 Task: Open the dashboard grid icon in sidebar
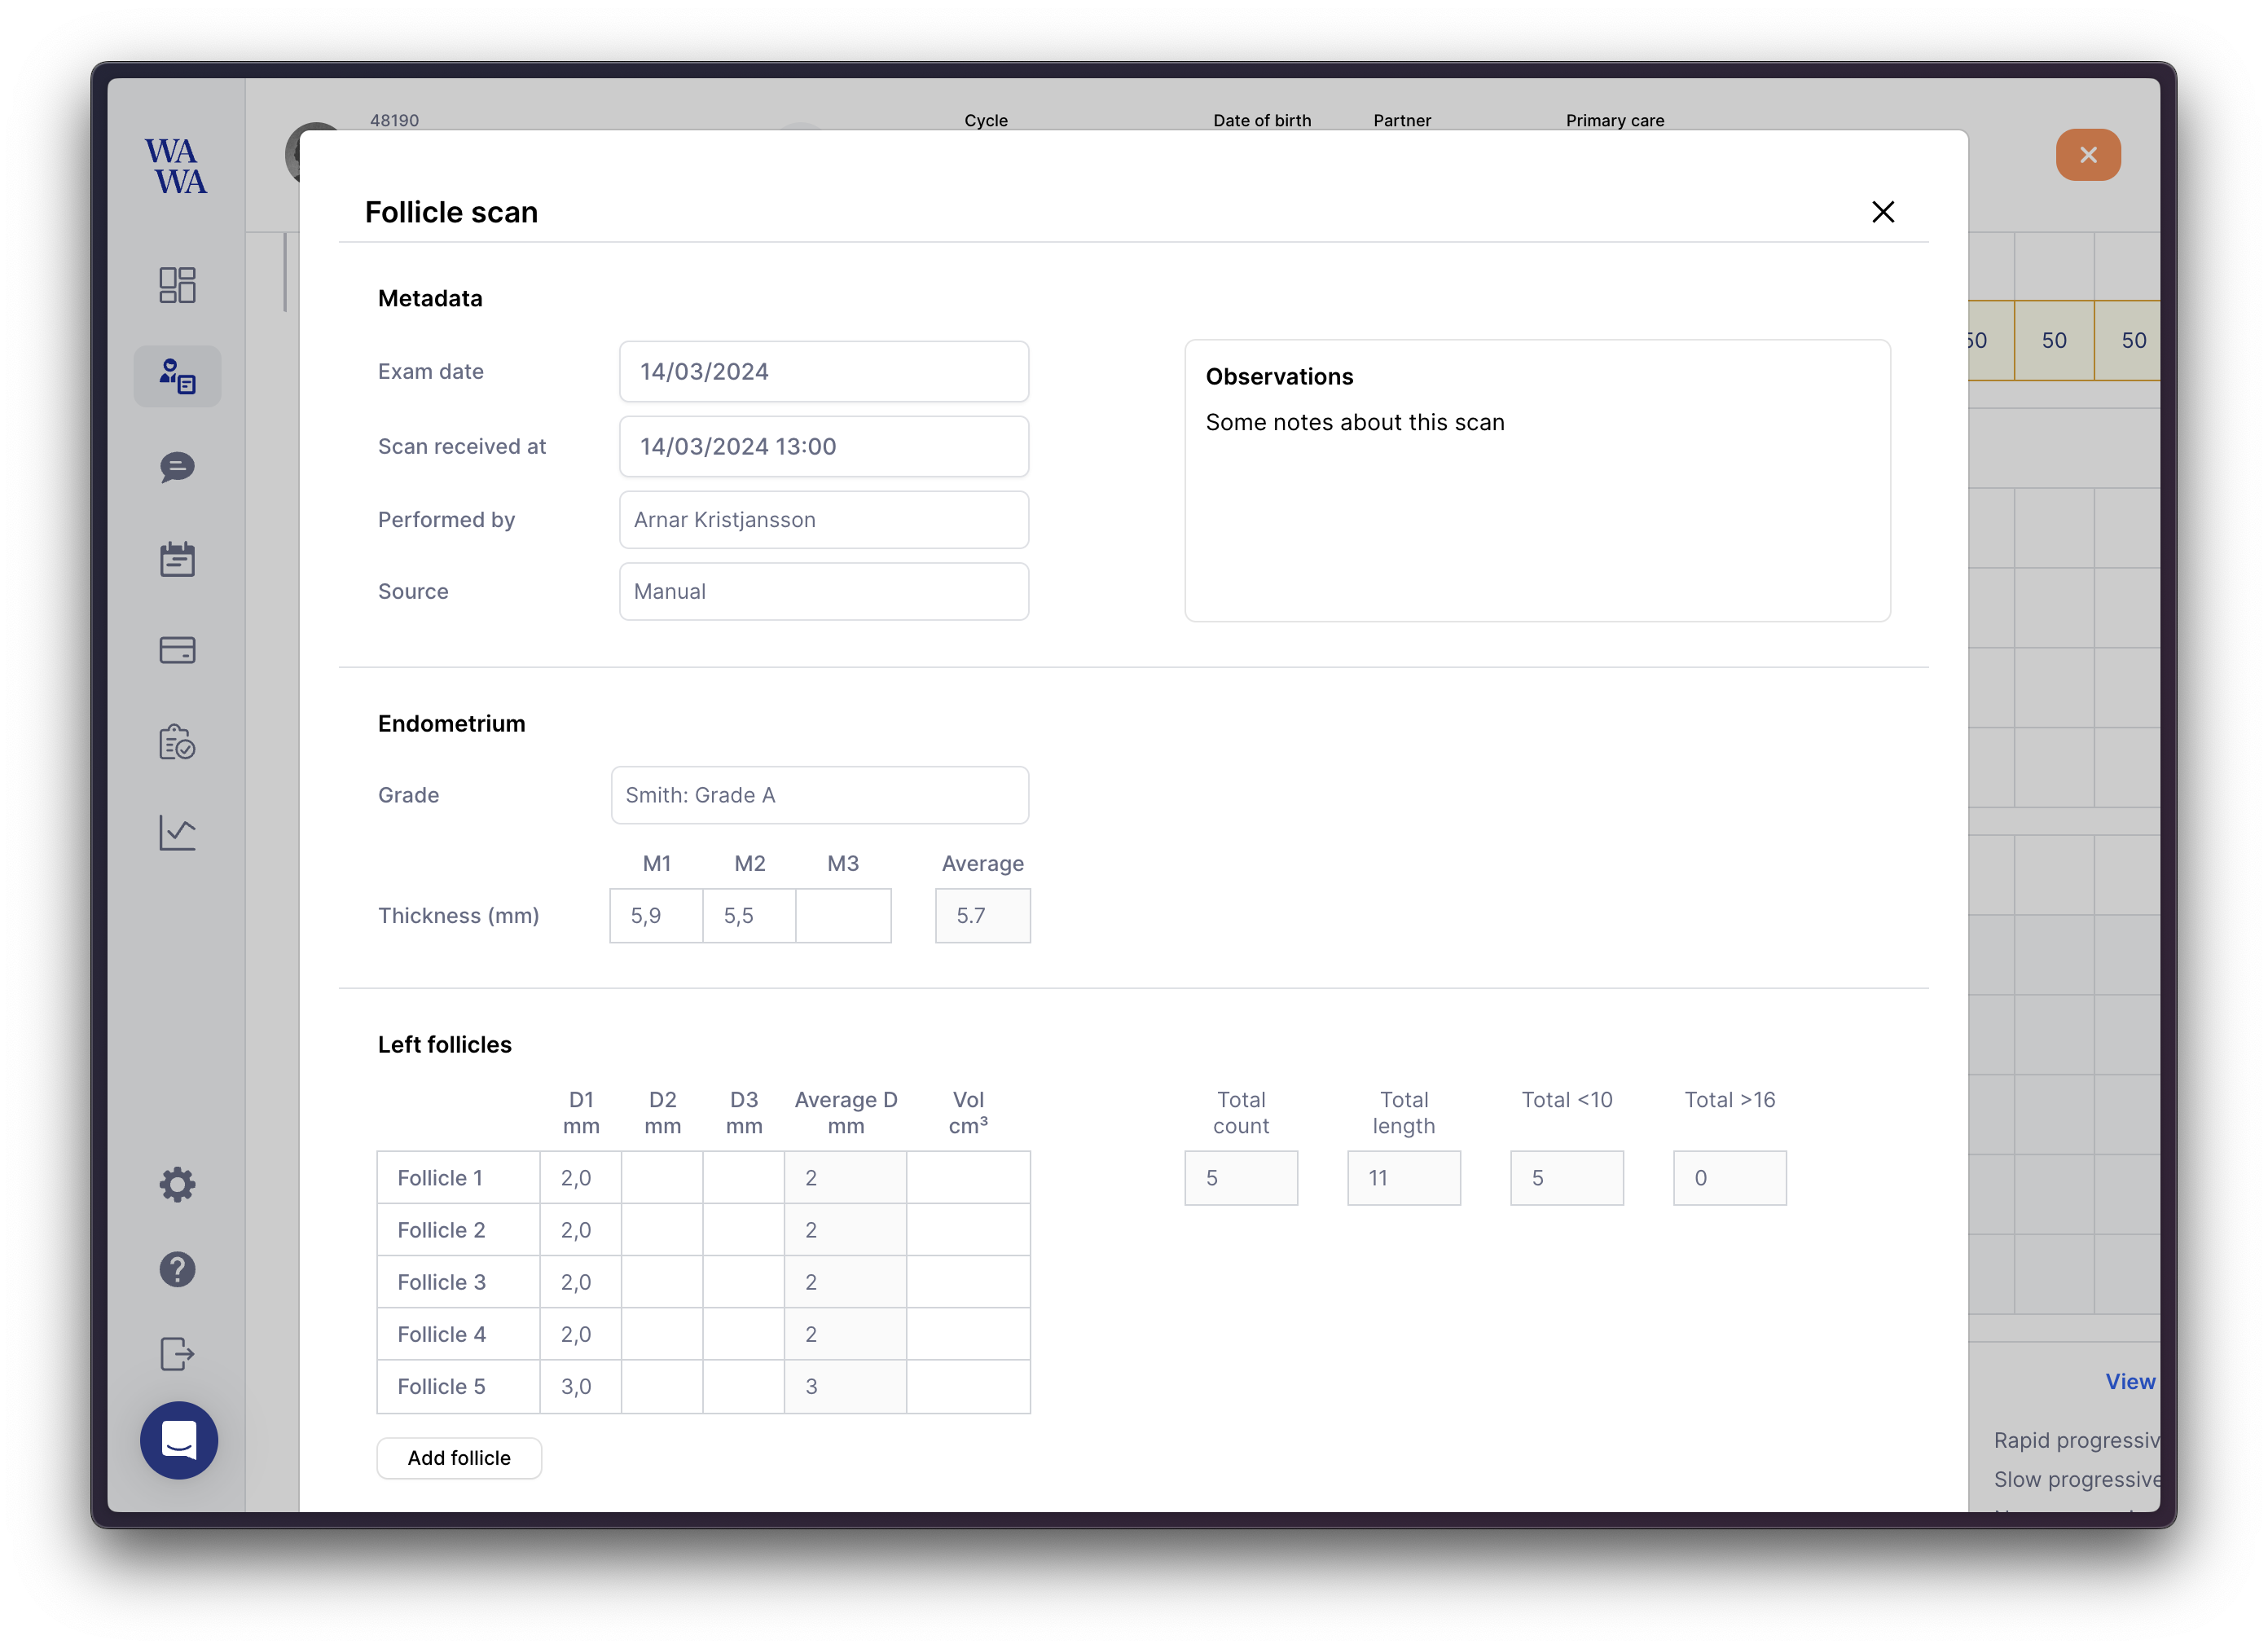click(177, 285)
